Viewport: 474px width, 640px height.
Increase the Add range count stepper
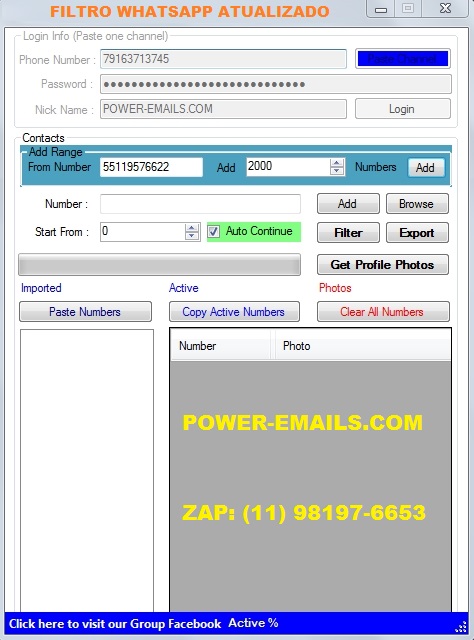click(x=336, y=163)
